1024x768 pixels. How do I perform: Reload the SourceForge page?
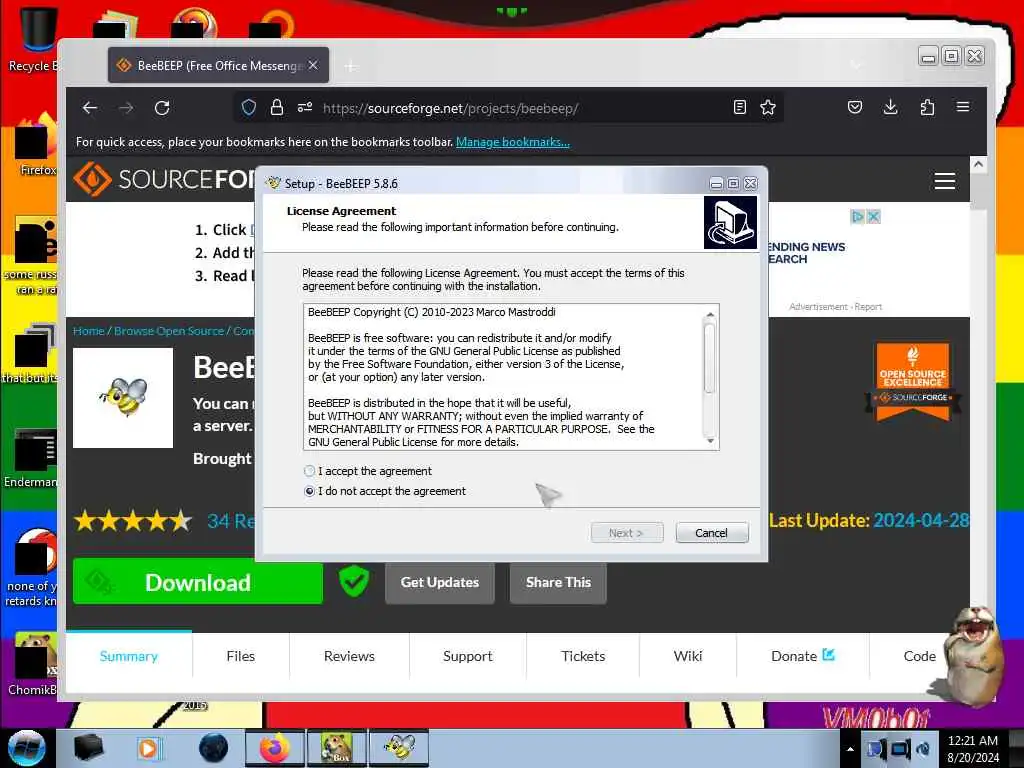(x=162, y=108)
